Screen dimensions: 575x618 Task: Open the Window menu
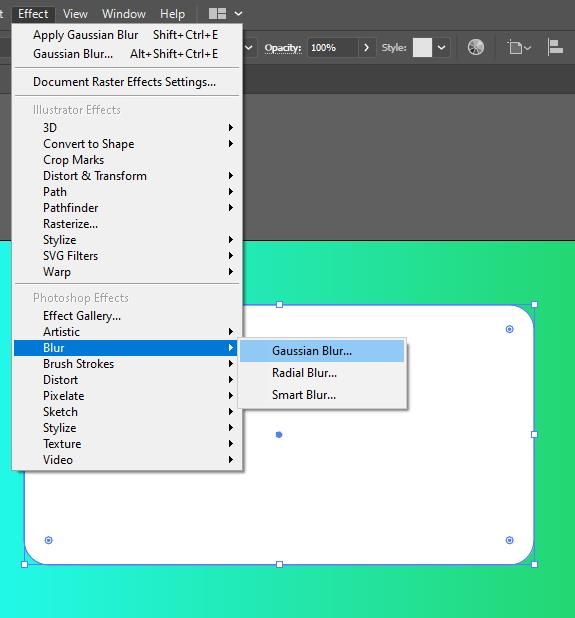click(x=124, y=14)
